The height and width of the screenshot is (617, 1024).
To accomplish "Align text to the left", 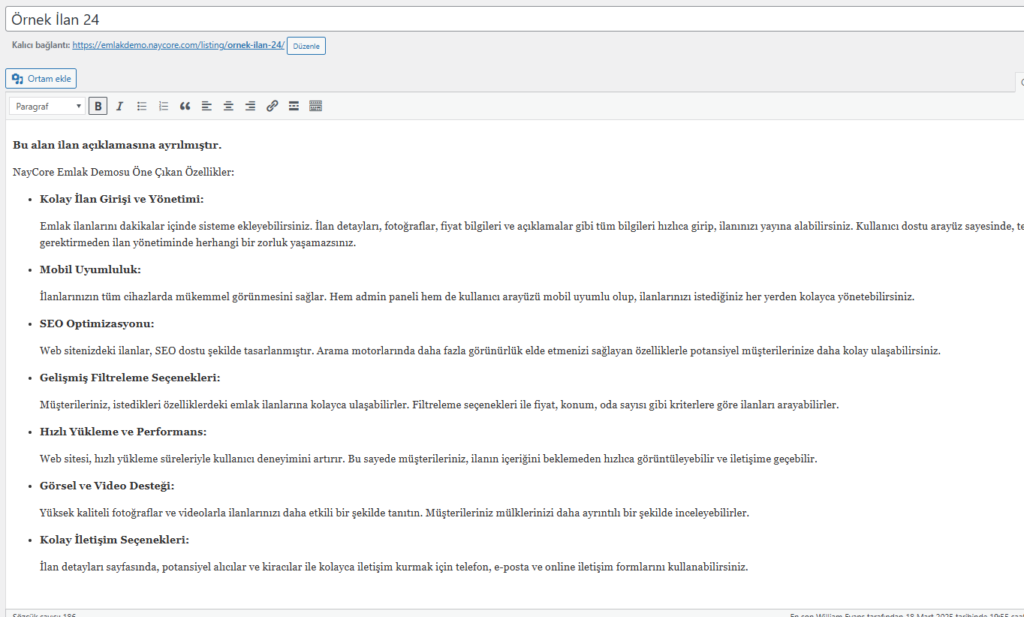I will [x=207, y=106].
